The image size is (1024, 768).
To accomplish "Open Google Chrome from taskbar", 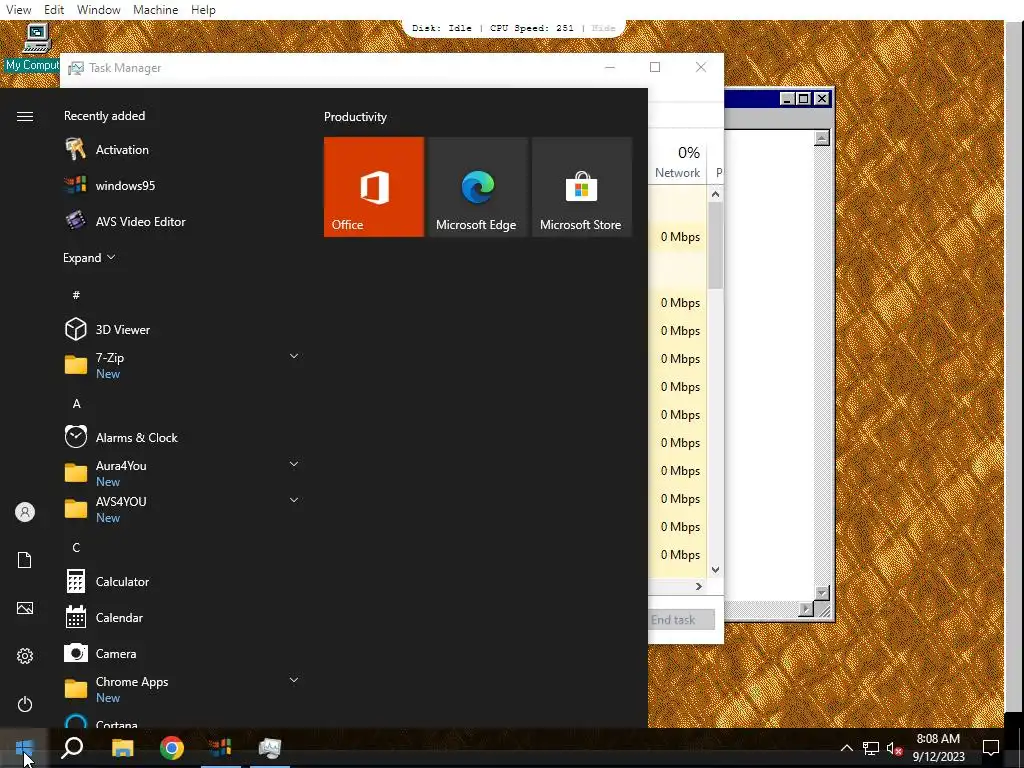I will pyautogui.click(x=172, y=748).
